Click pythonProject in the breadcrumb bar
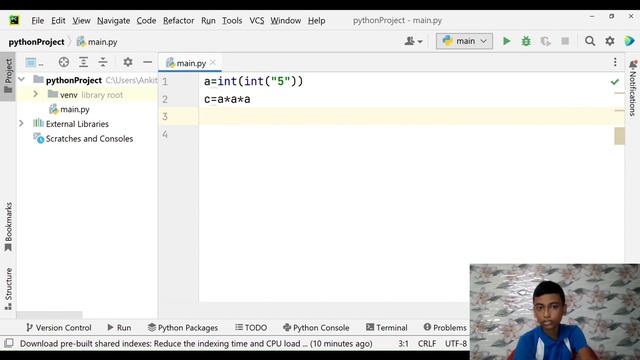 (x=36, y=42)
